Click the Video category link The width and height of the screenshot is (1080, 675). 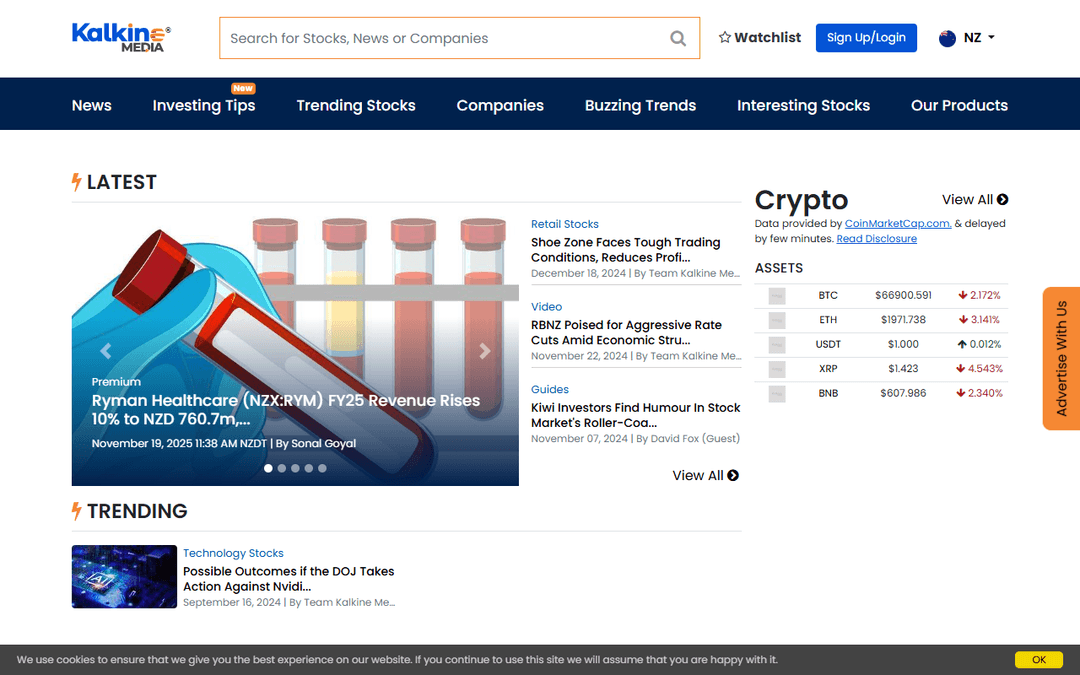pyautogui.click(x=546, y=307)
